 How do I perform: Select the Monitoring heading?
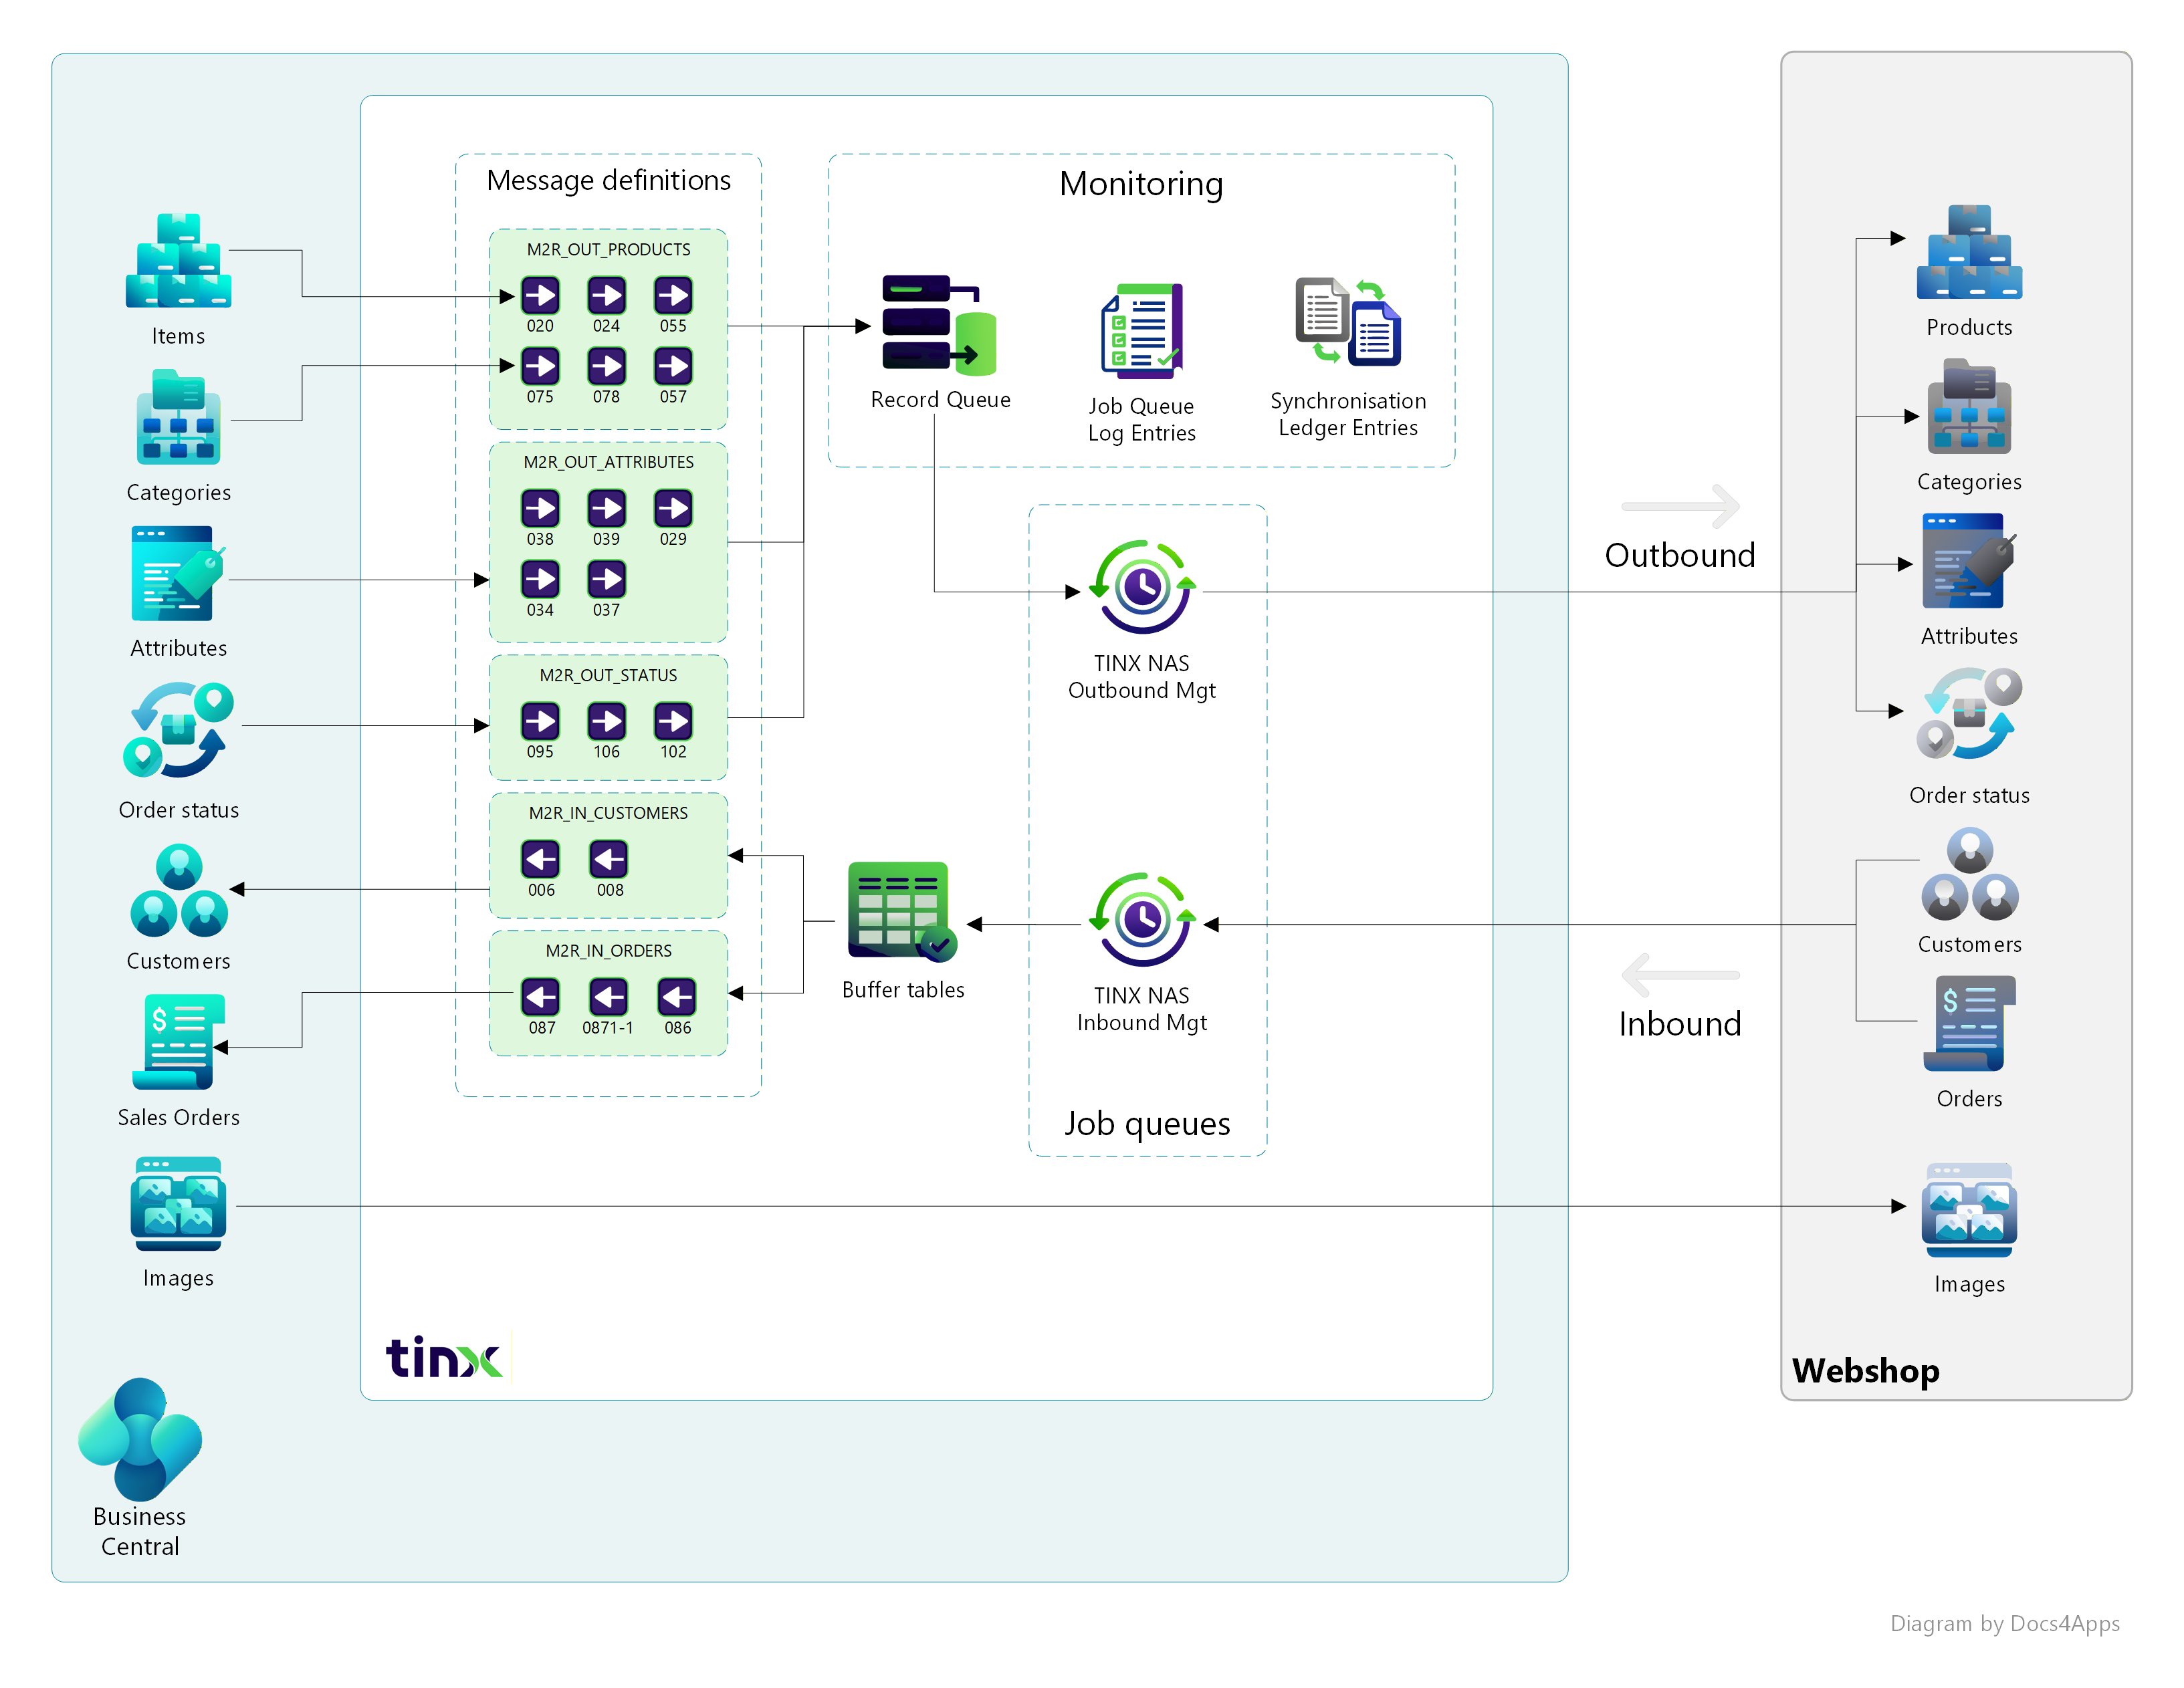[x=1141, y=185]
